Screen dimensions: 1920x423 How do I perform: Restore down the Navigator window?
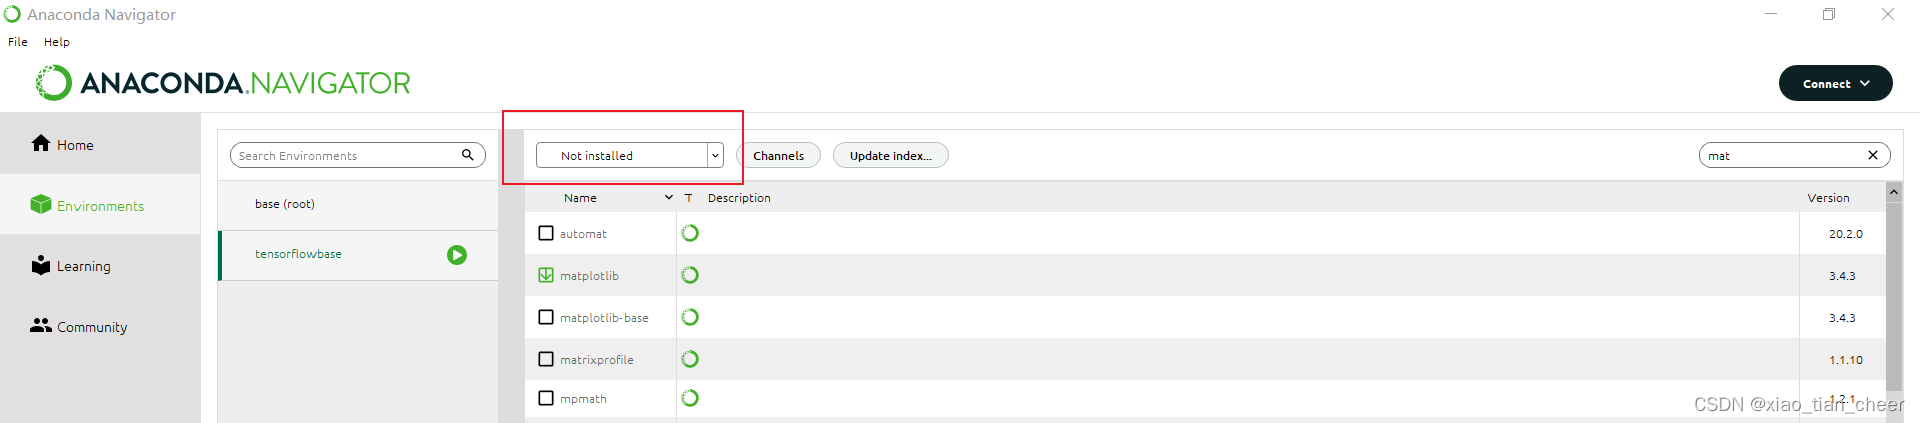[x=1829, y=14]
